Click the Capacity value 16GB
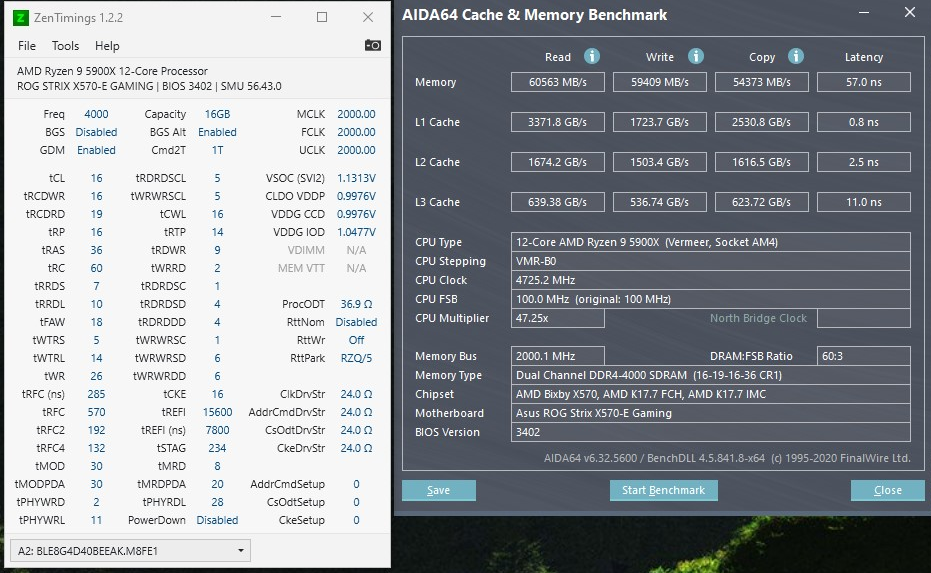 coord(217,114)
